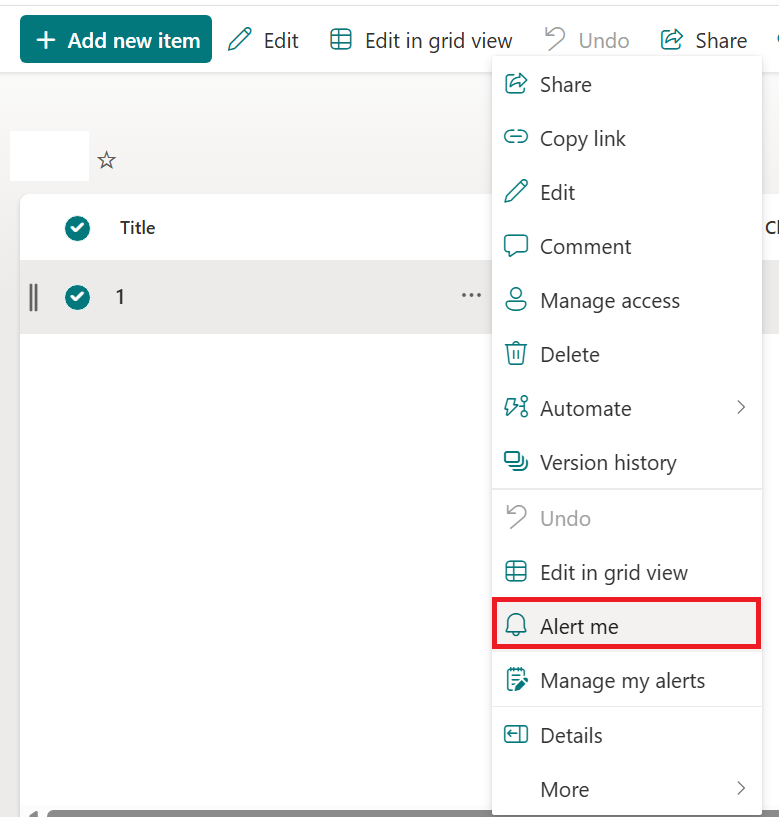
Task: Deselect the row 1 checkmark
Action: click(x=77, y=297)
